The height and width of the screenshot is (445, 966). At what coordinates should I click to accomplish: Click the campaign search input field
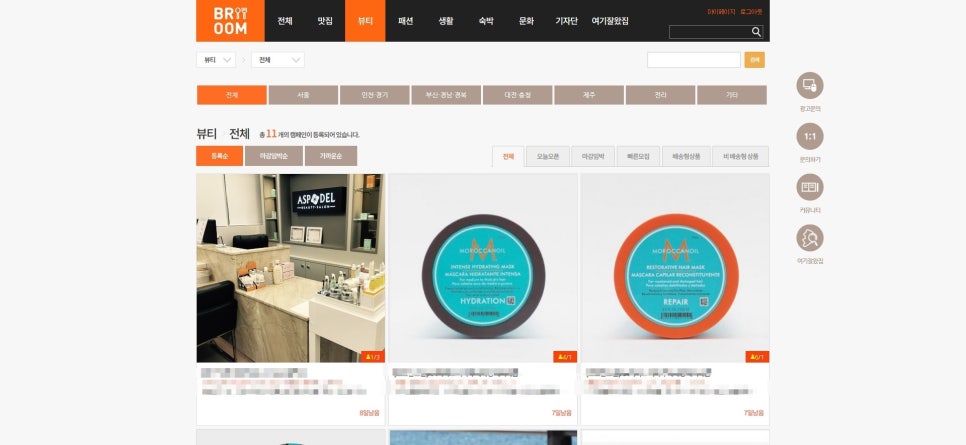click(x=694, y=60)
